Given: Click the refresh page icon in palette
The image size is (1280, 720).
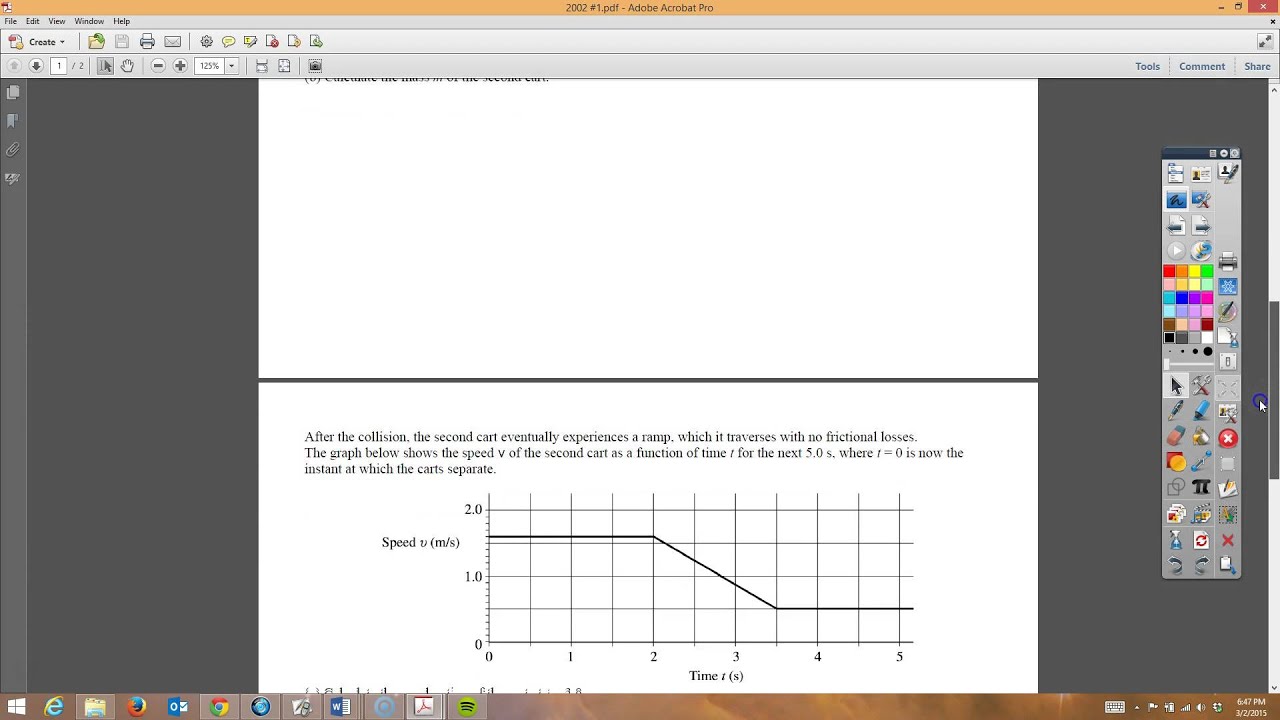Looking at the screenshot, I should [1202, 540].
